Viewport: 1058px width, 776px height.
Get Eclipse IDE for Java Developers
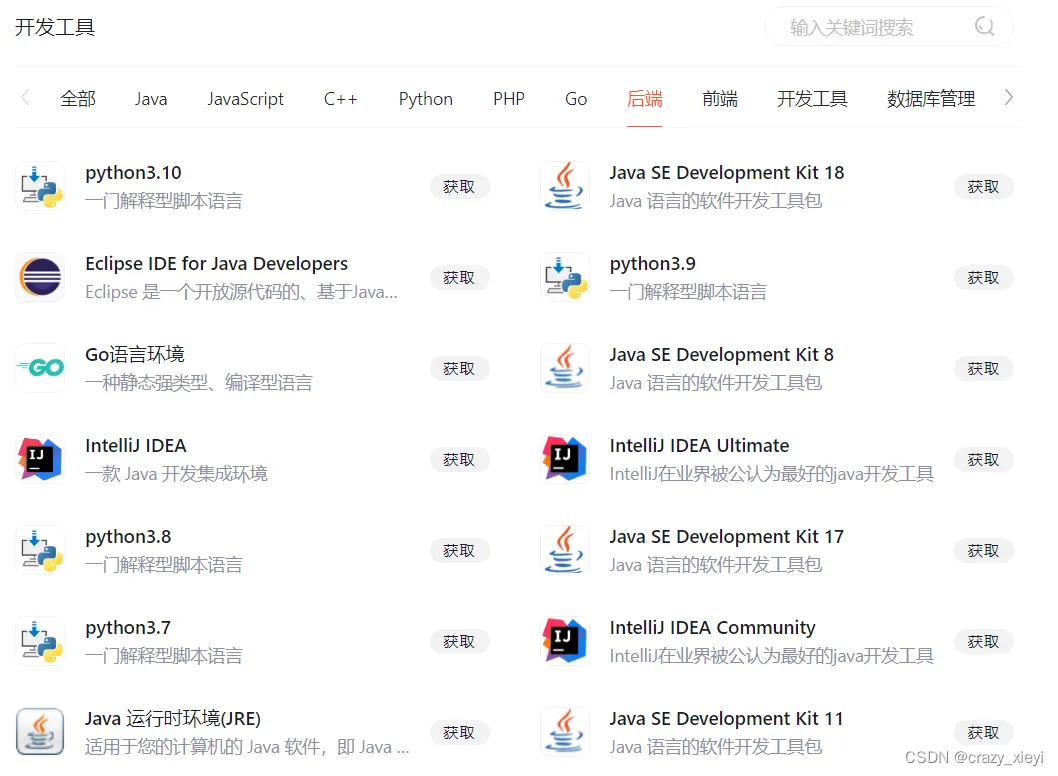(x=460, y=278)
